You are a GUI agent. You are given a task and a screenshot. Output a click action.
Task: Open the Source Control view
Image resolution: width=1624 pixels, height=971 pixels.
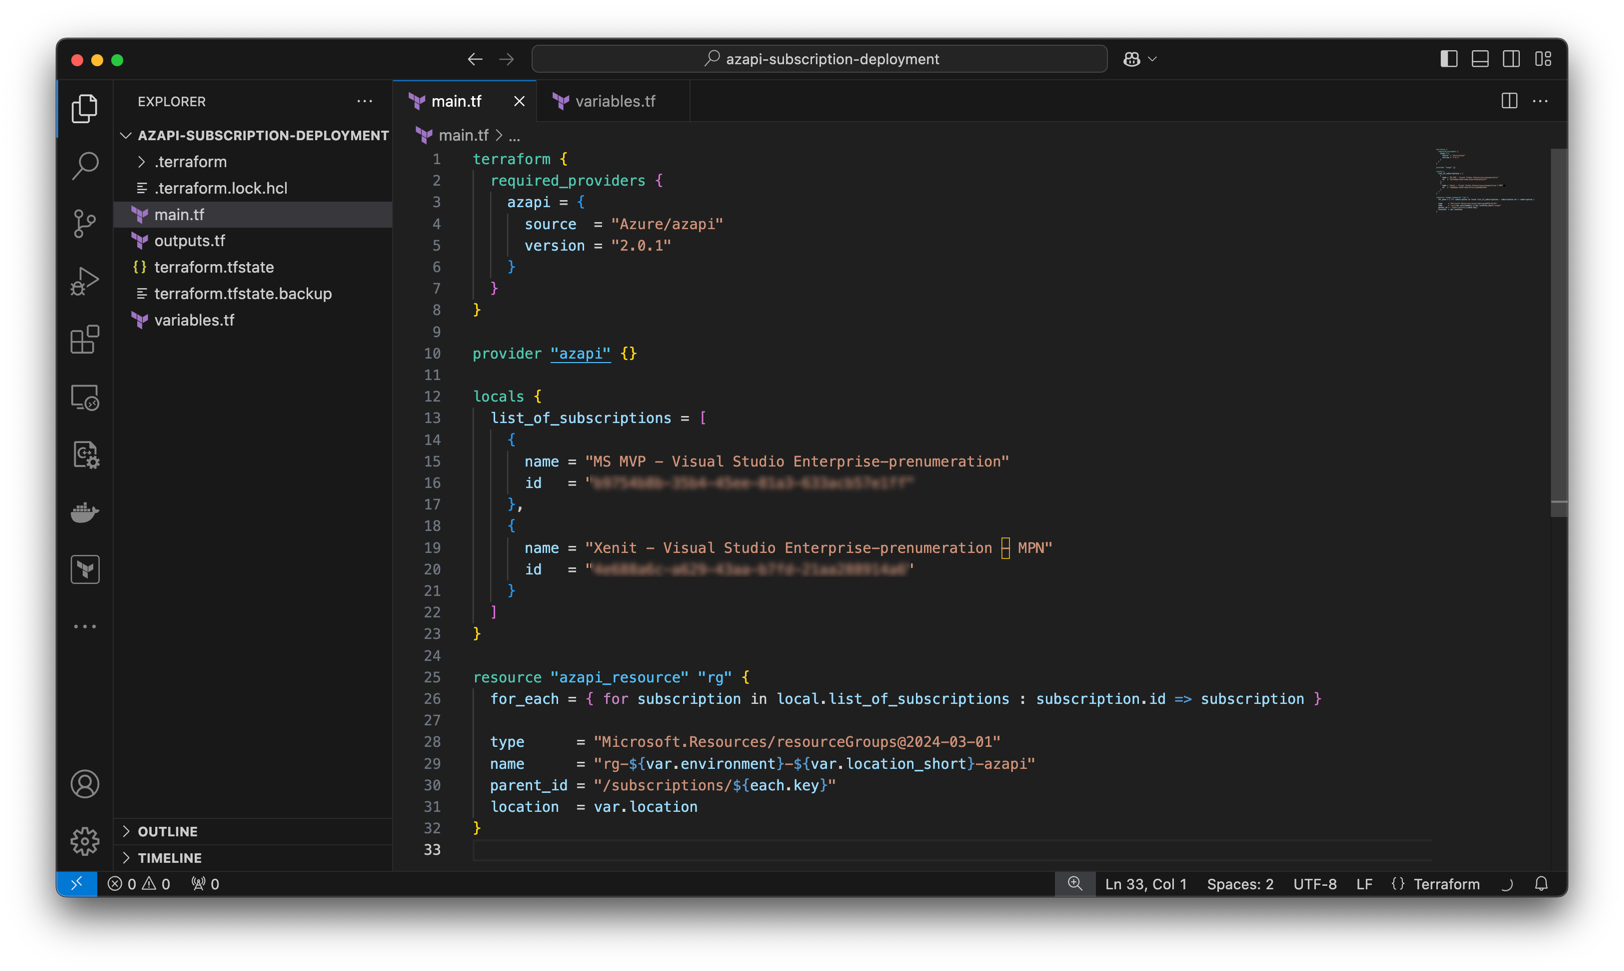(x=85, y=223)
